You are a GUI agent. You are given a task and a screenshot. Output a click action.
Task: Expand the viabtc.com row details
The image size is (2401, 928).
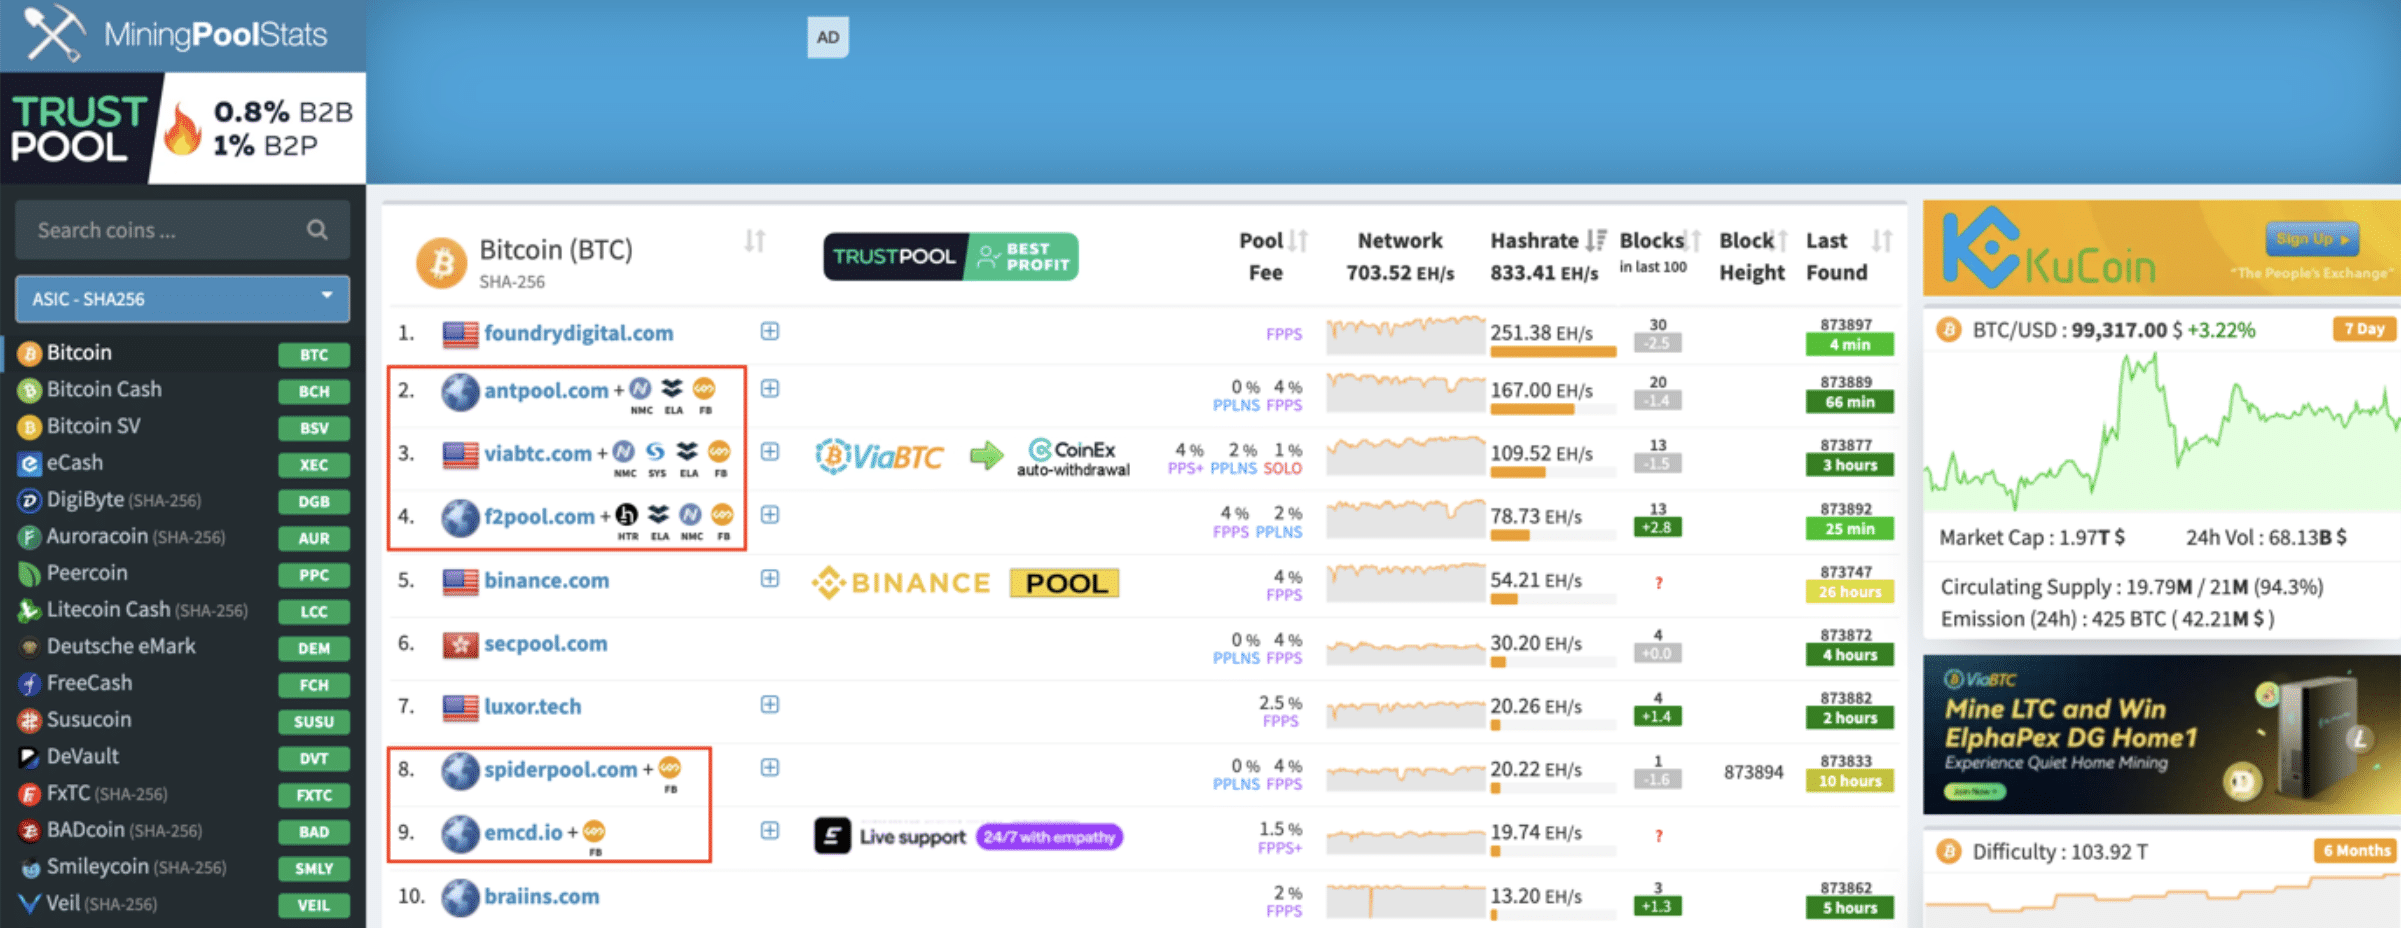point(769,451)
